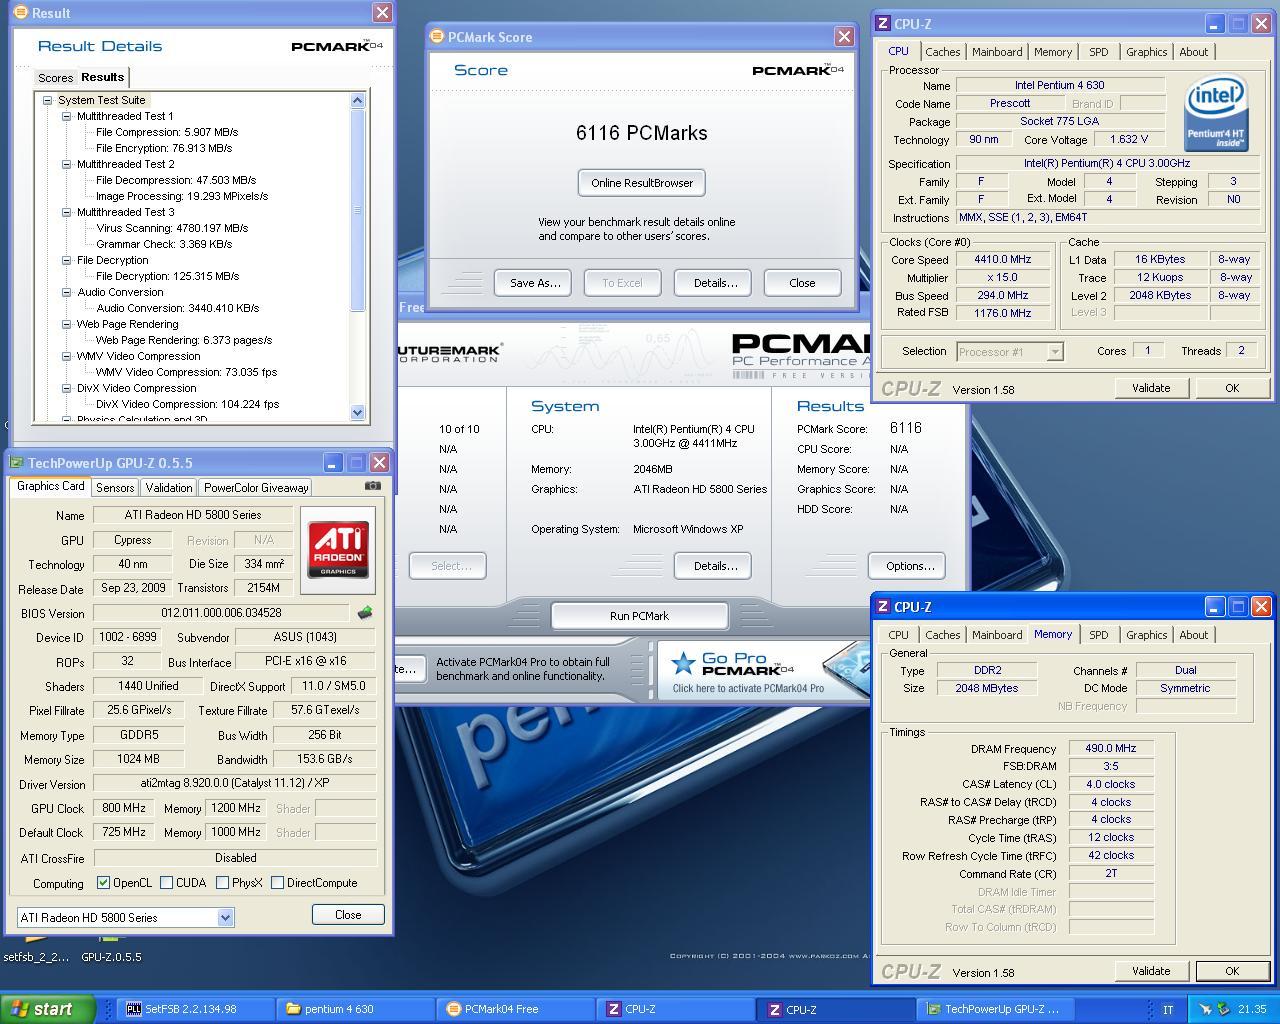This screenshot has width=1280, height=1024.
Task: Toggle the CUDA checkbox in GPU-Z
Action: 166,883
